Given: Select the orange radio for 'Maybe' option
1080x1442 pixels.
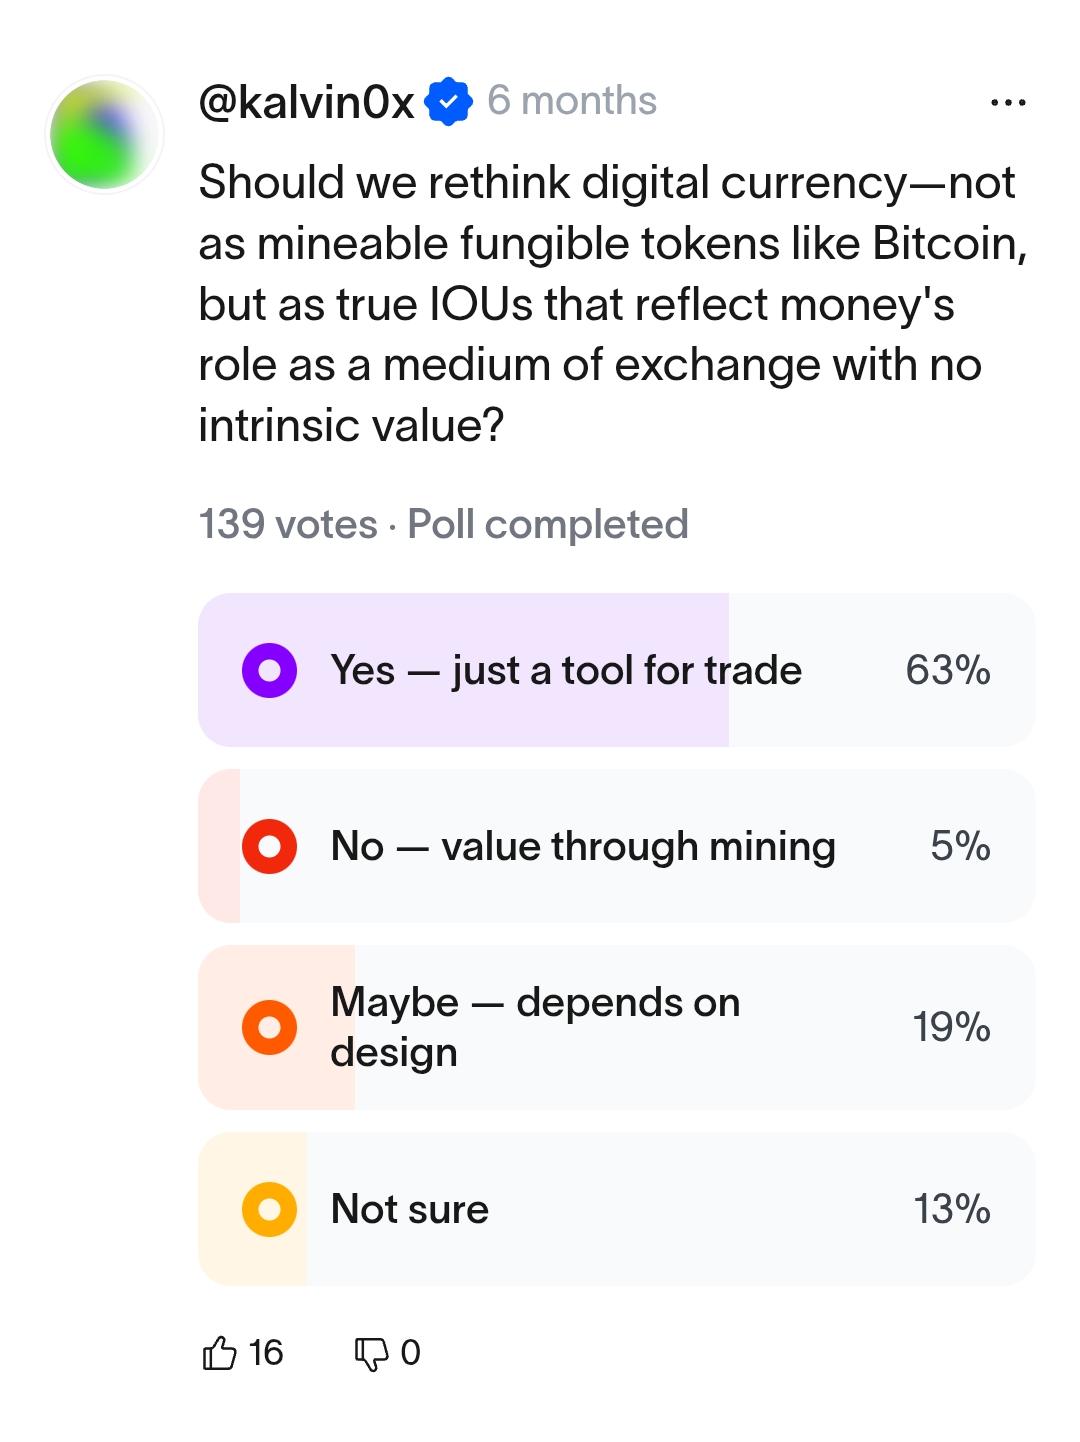Looking at the screenshot, I should click(269, 1027).
